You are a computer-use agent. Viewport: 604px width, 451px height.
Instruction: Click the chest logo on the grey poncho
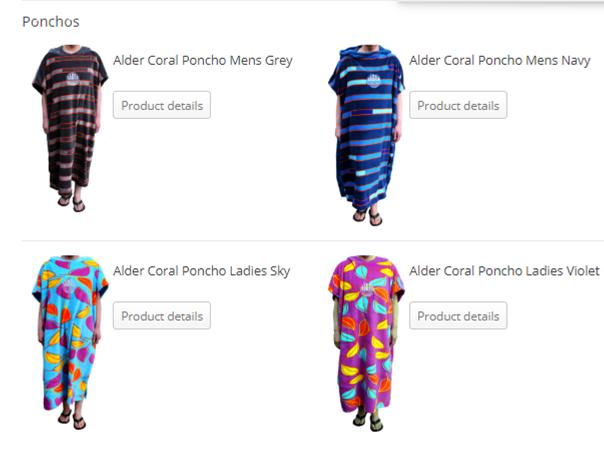coord(72,79)
